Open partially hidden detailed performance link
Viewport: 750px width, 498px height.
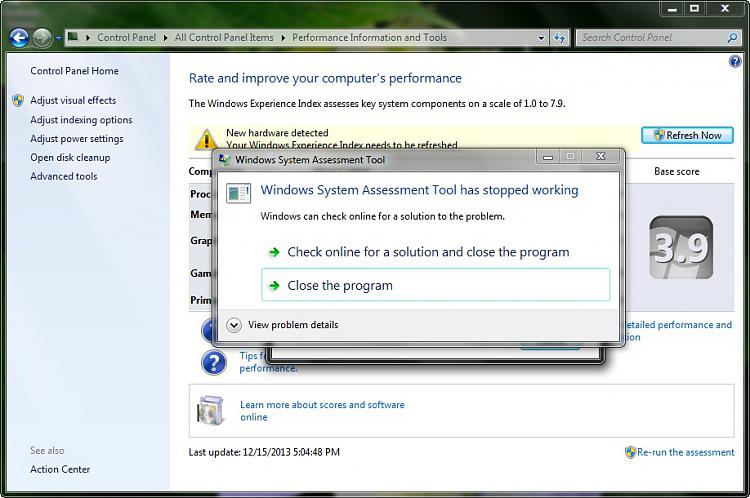(678, 331)
